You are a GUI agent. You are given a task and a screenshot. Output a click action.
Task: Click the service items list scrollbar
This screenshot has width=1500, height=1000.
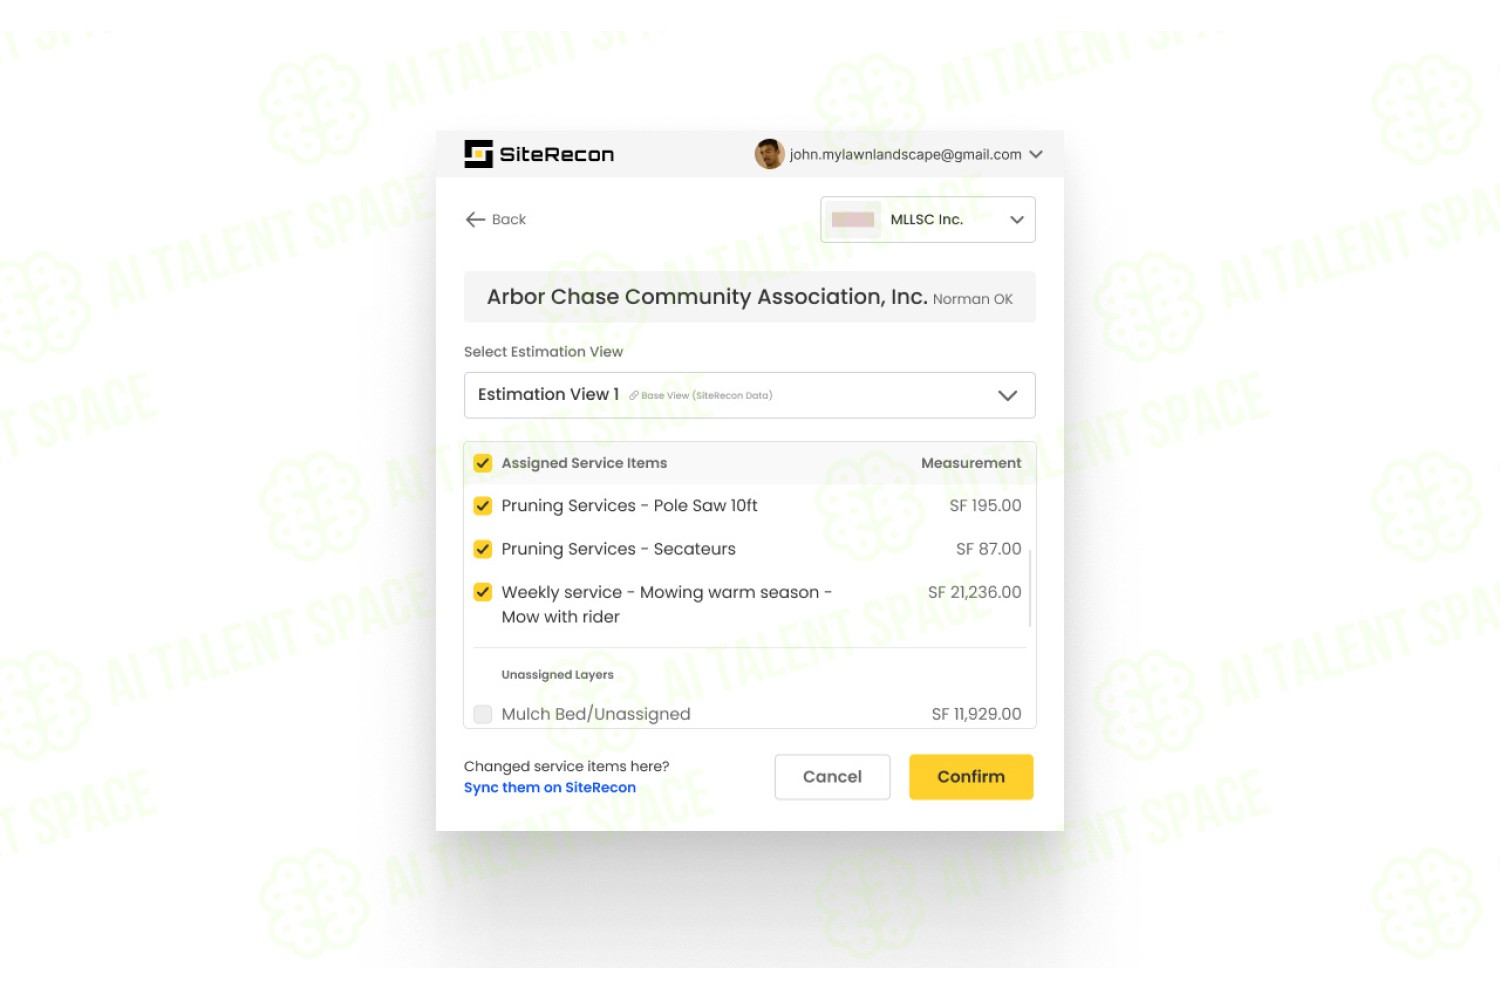(x=1030, y=587)
